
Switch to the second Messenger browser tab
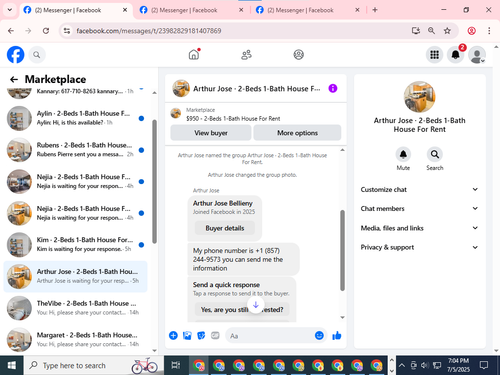[191, 10]
